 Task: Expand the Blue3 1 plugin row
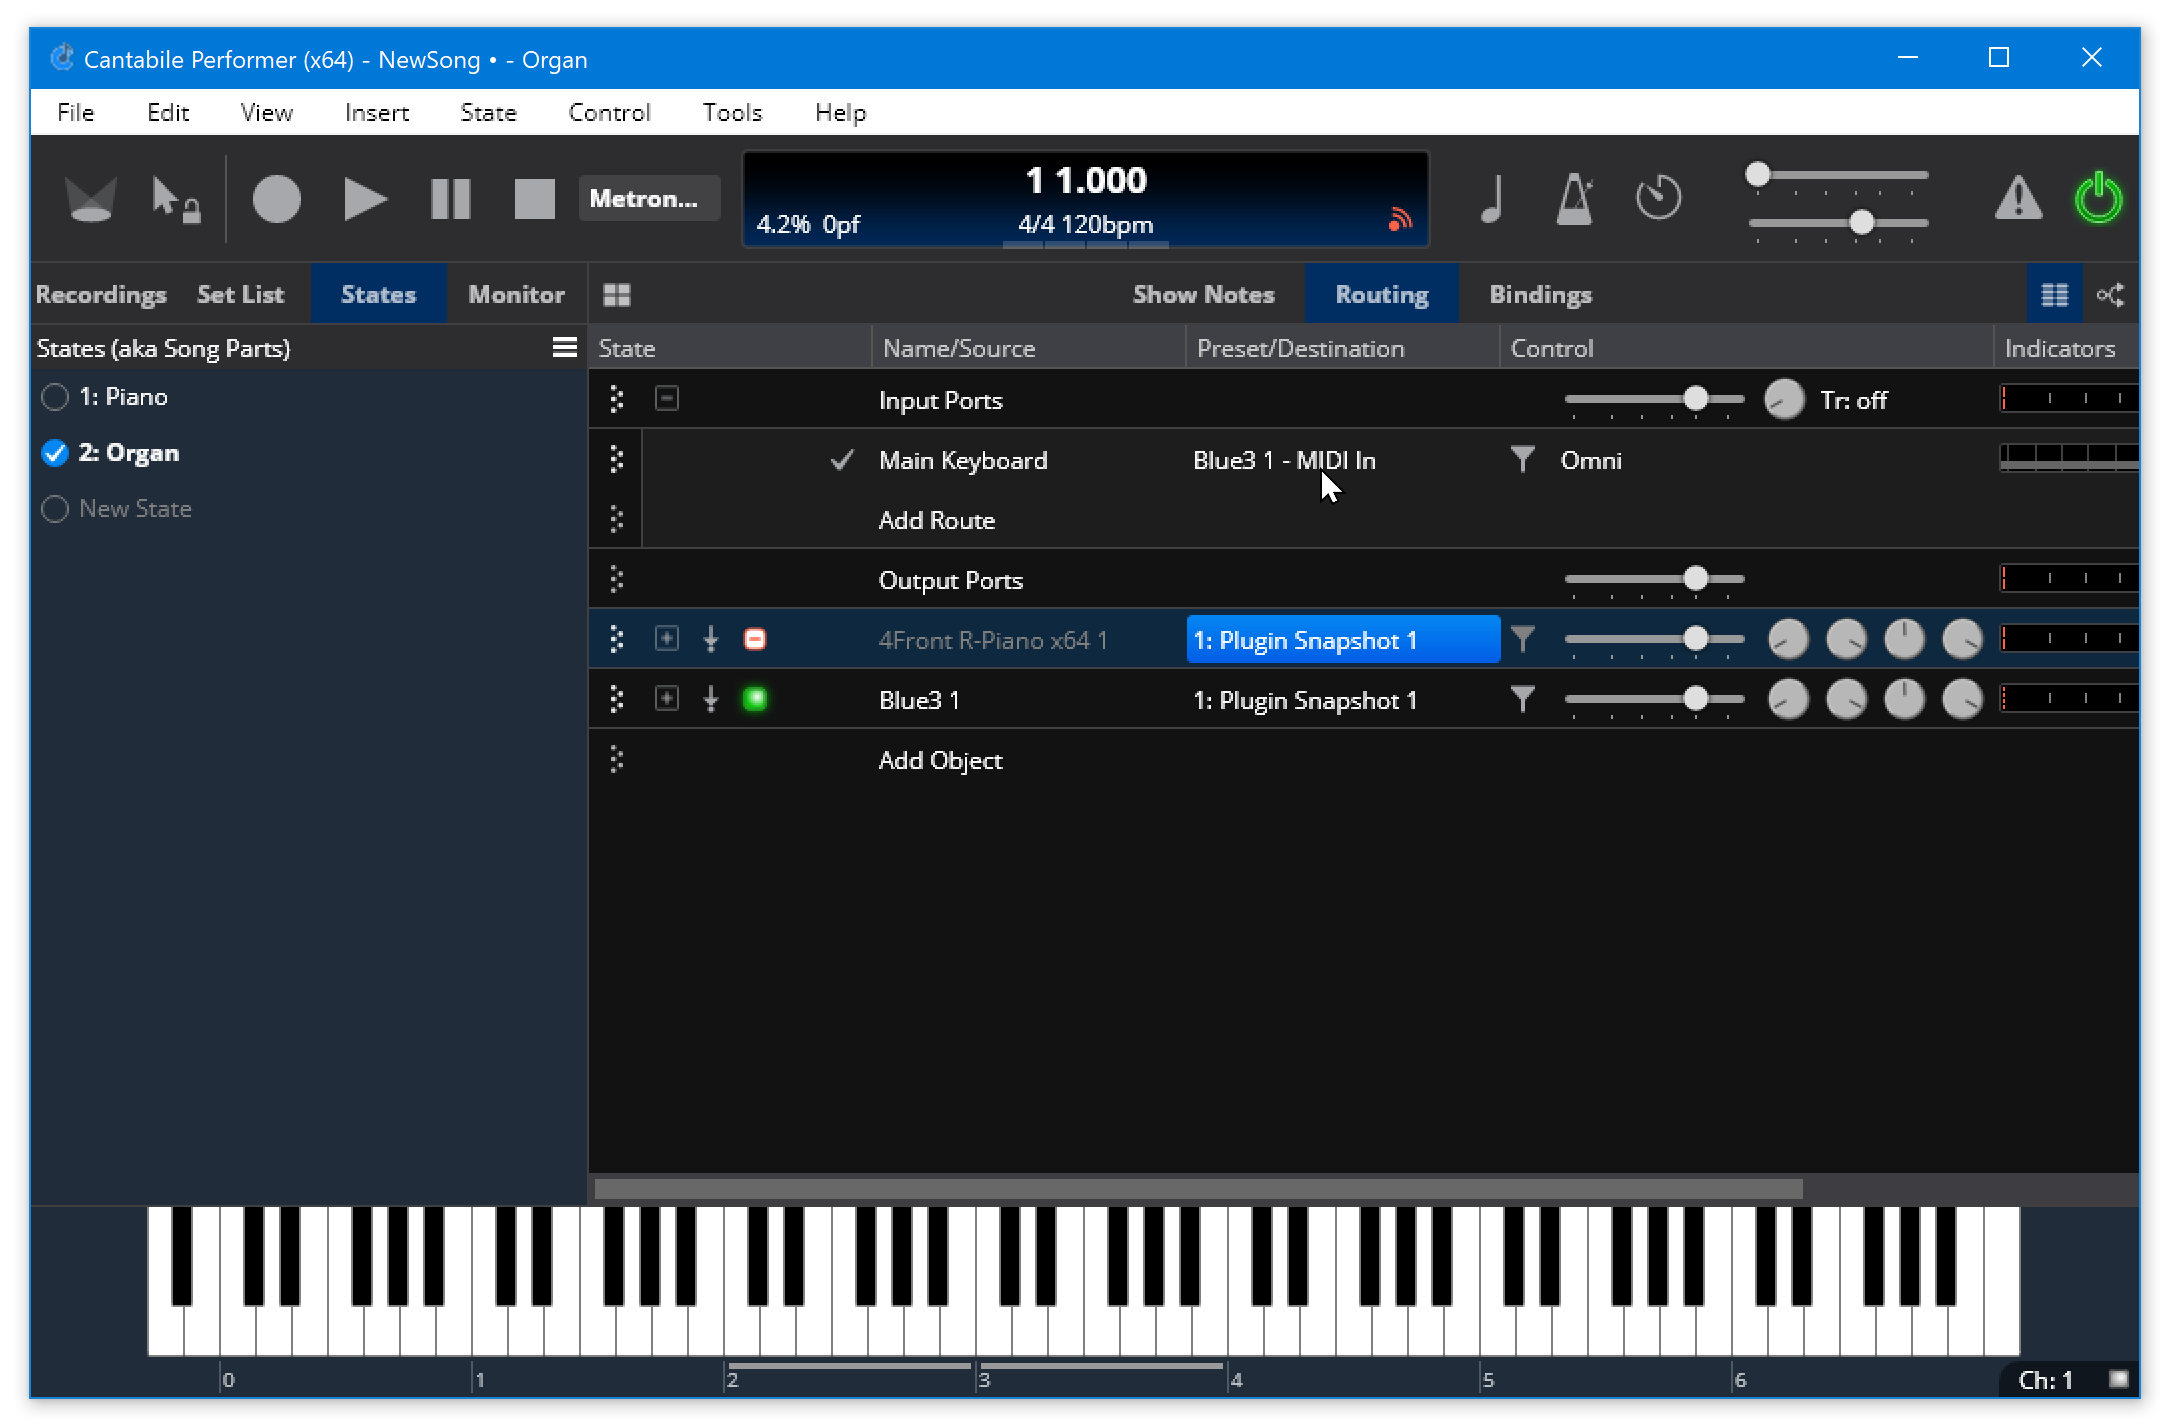667,699
